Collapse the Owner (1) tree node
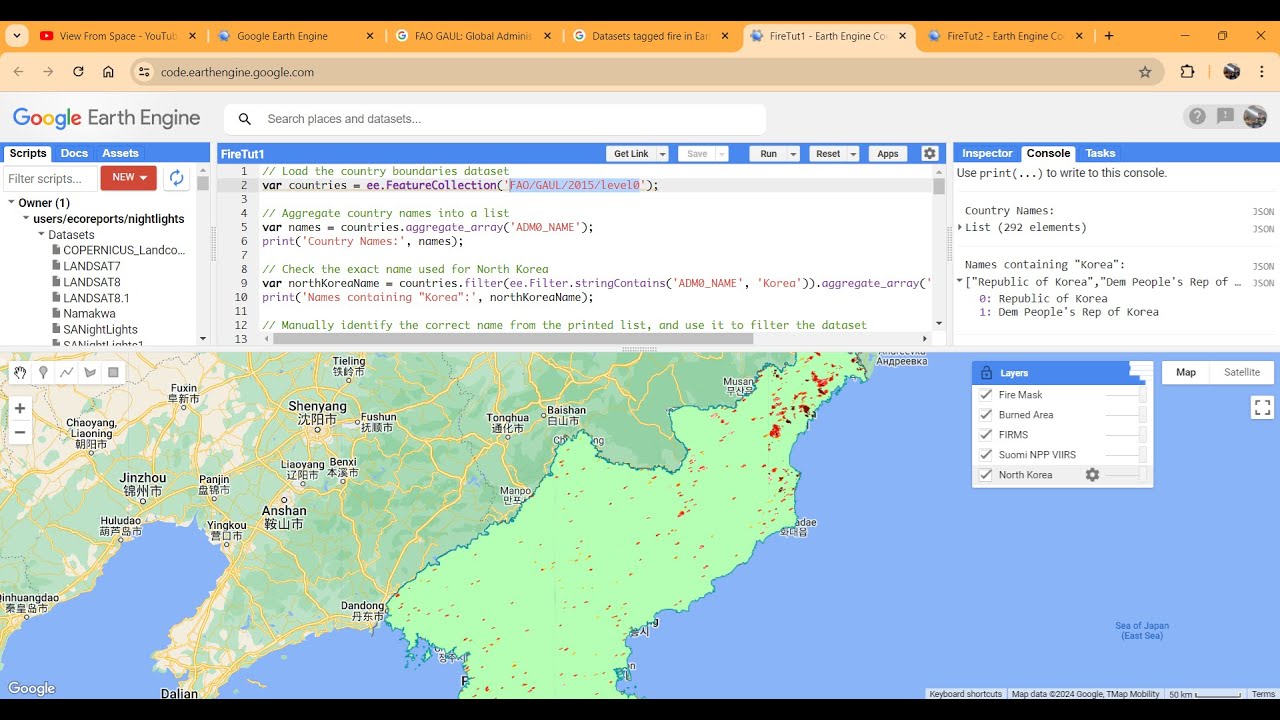The height and width of the screenshot is (720, 1280). [x=11, y=203]
